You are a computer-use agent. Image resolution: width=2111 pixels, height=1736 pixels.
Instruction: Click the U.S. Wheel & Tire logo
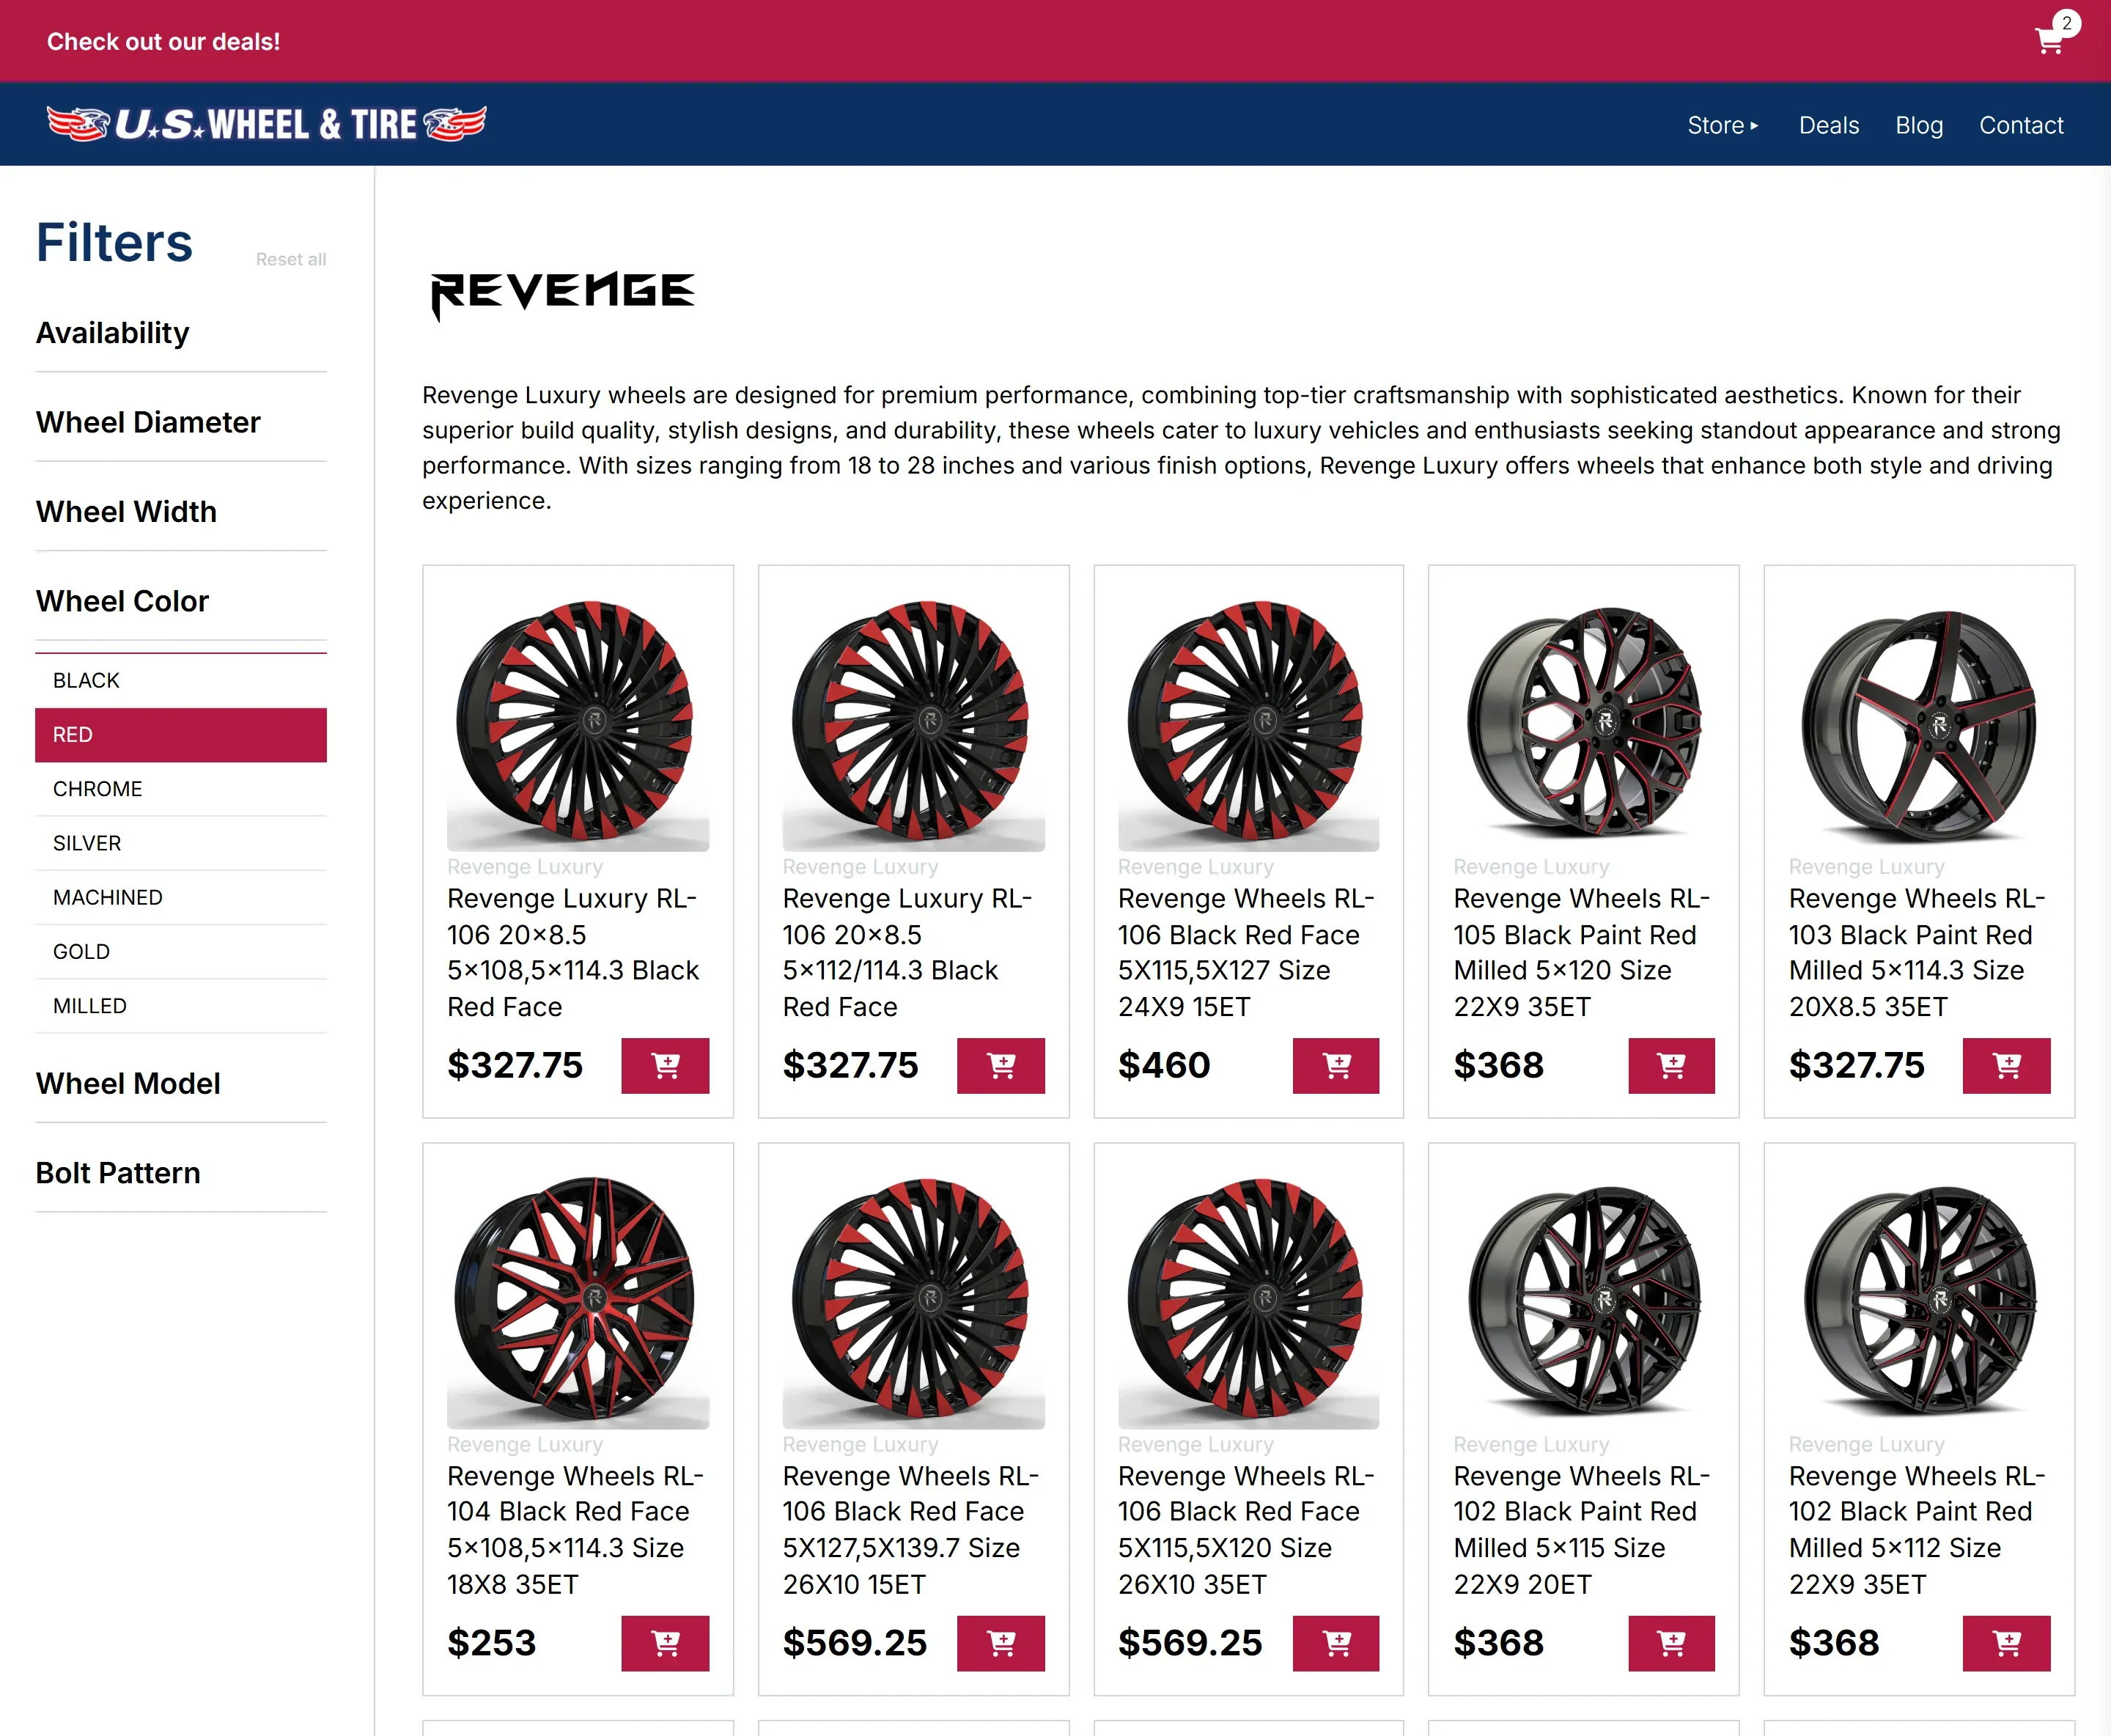click(x=265, y=123)
